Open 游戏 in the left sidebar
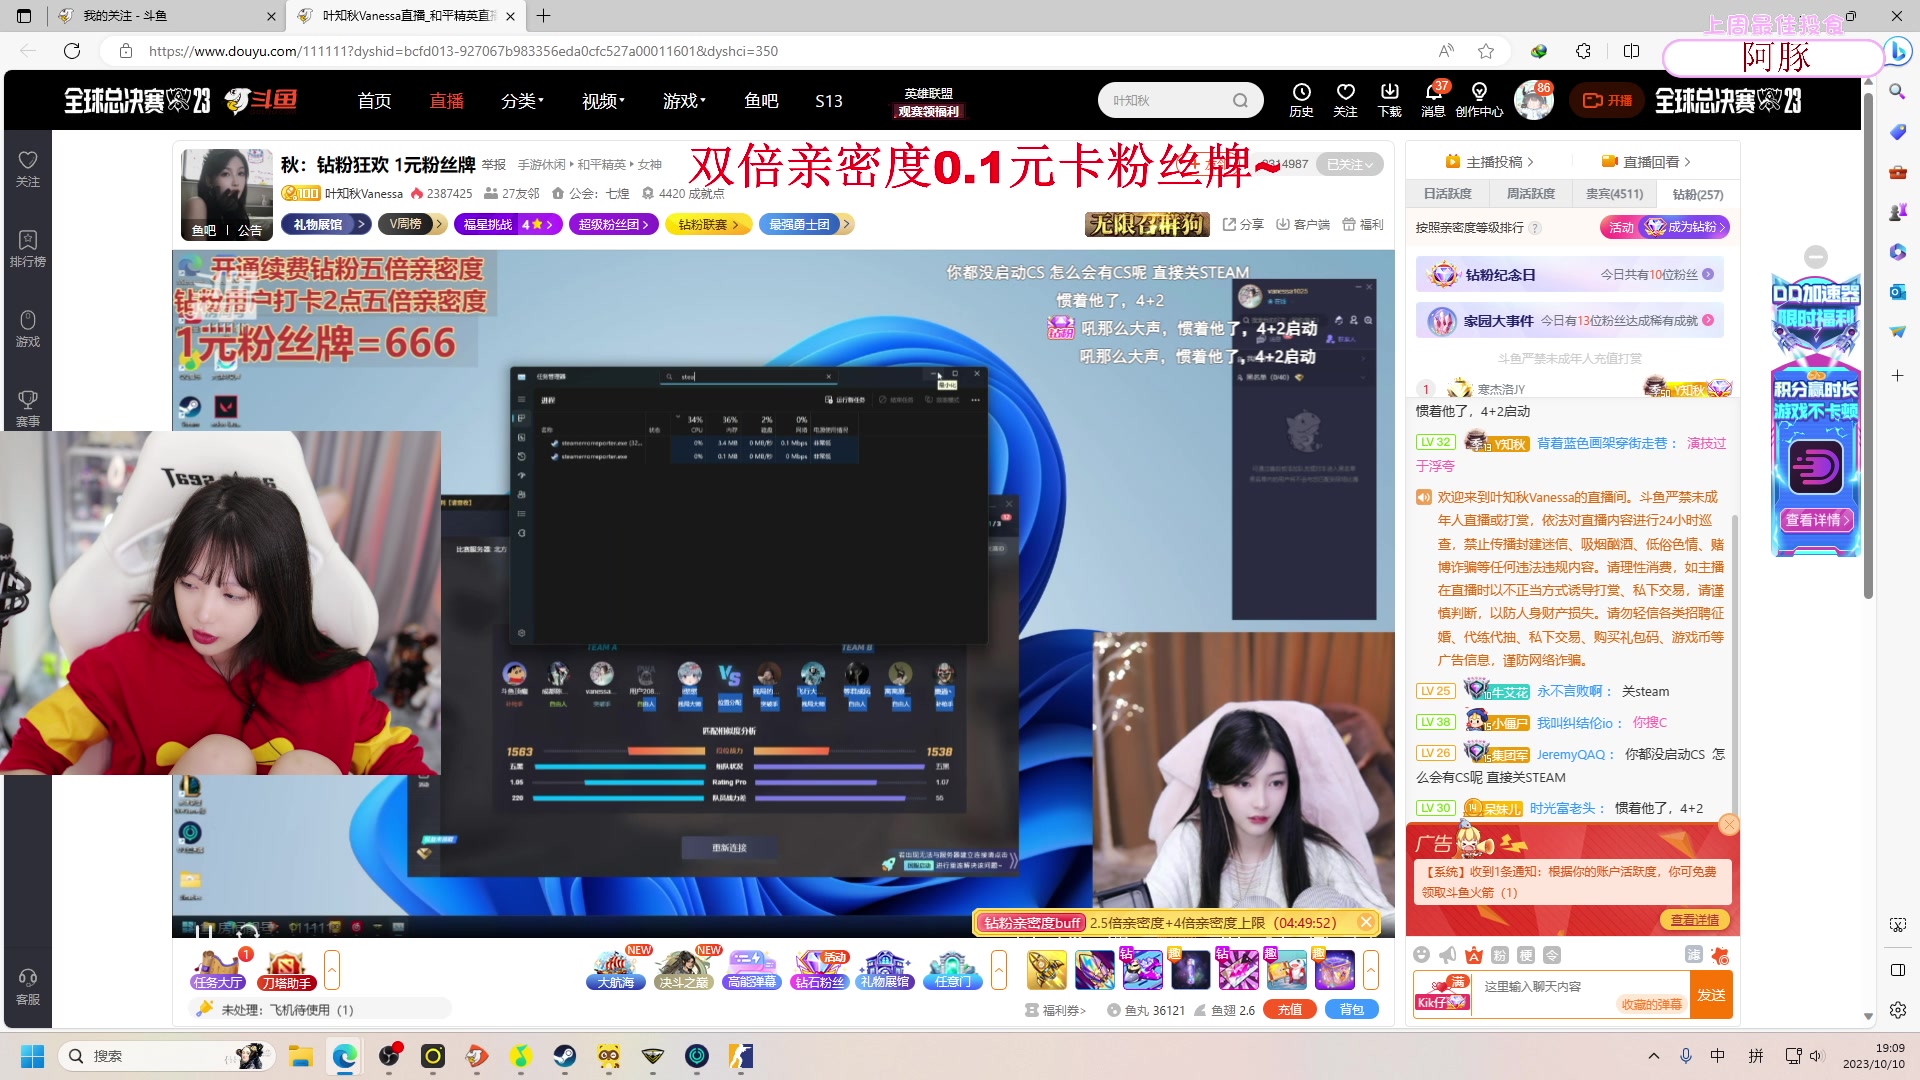This screenshot has width=1920, height=1080. pyautogui.click(x=28, y=328)
